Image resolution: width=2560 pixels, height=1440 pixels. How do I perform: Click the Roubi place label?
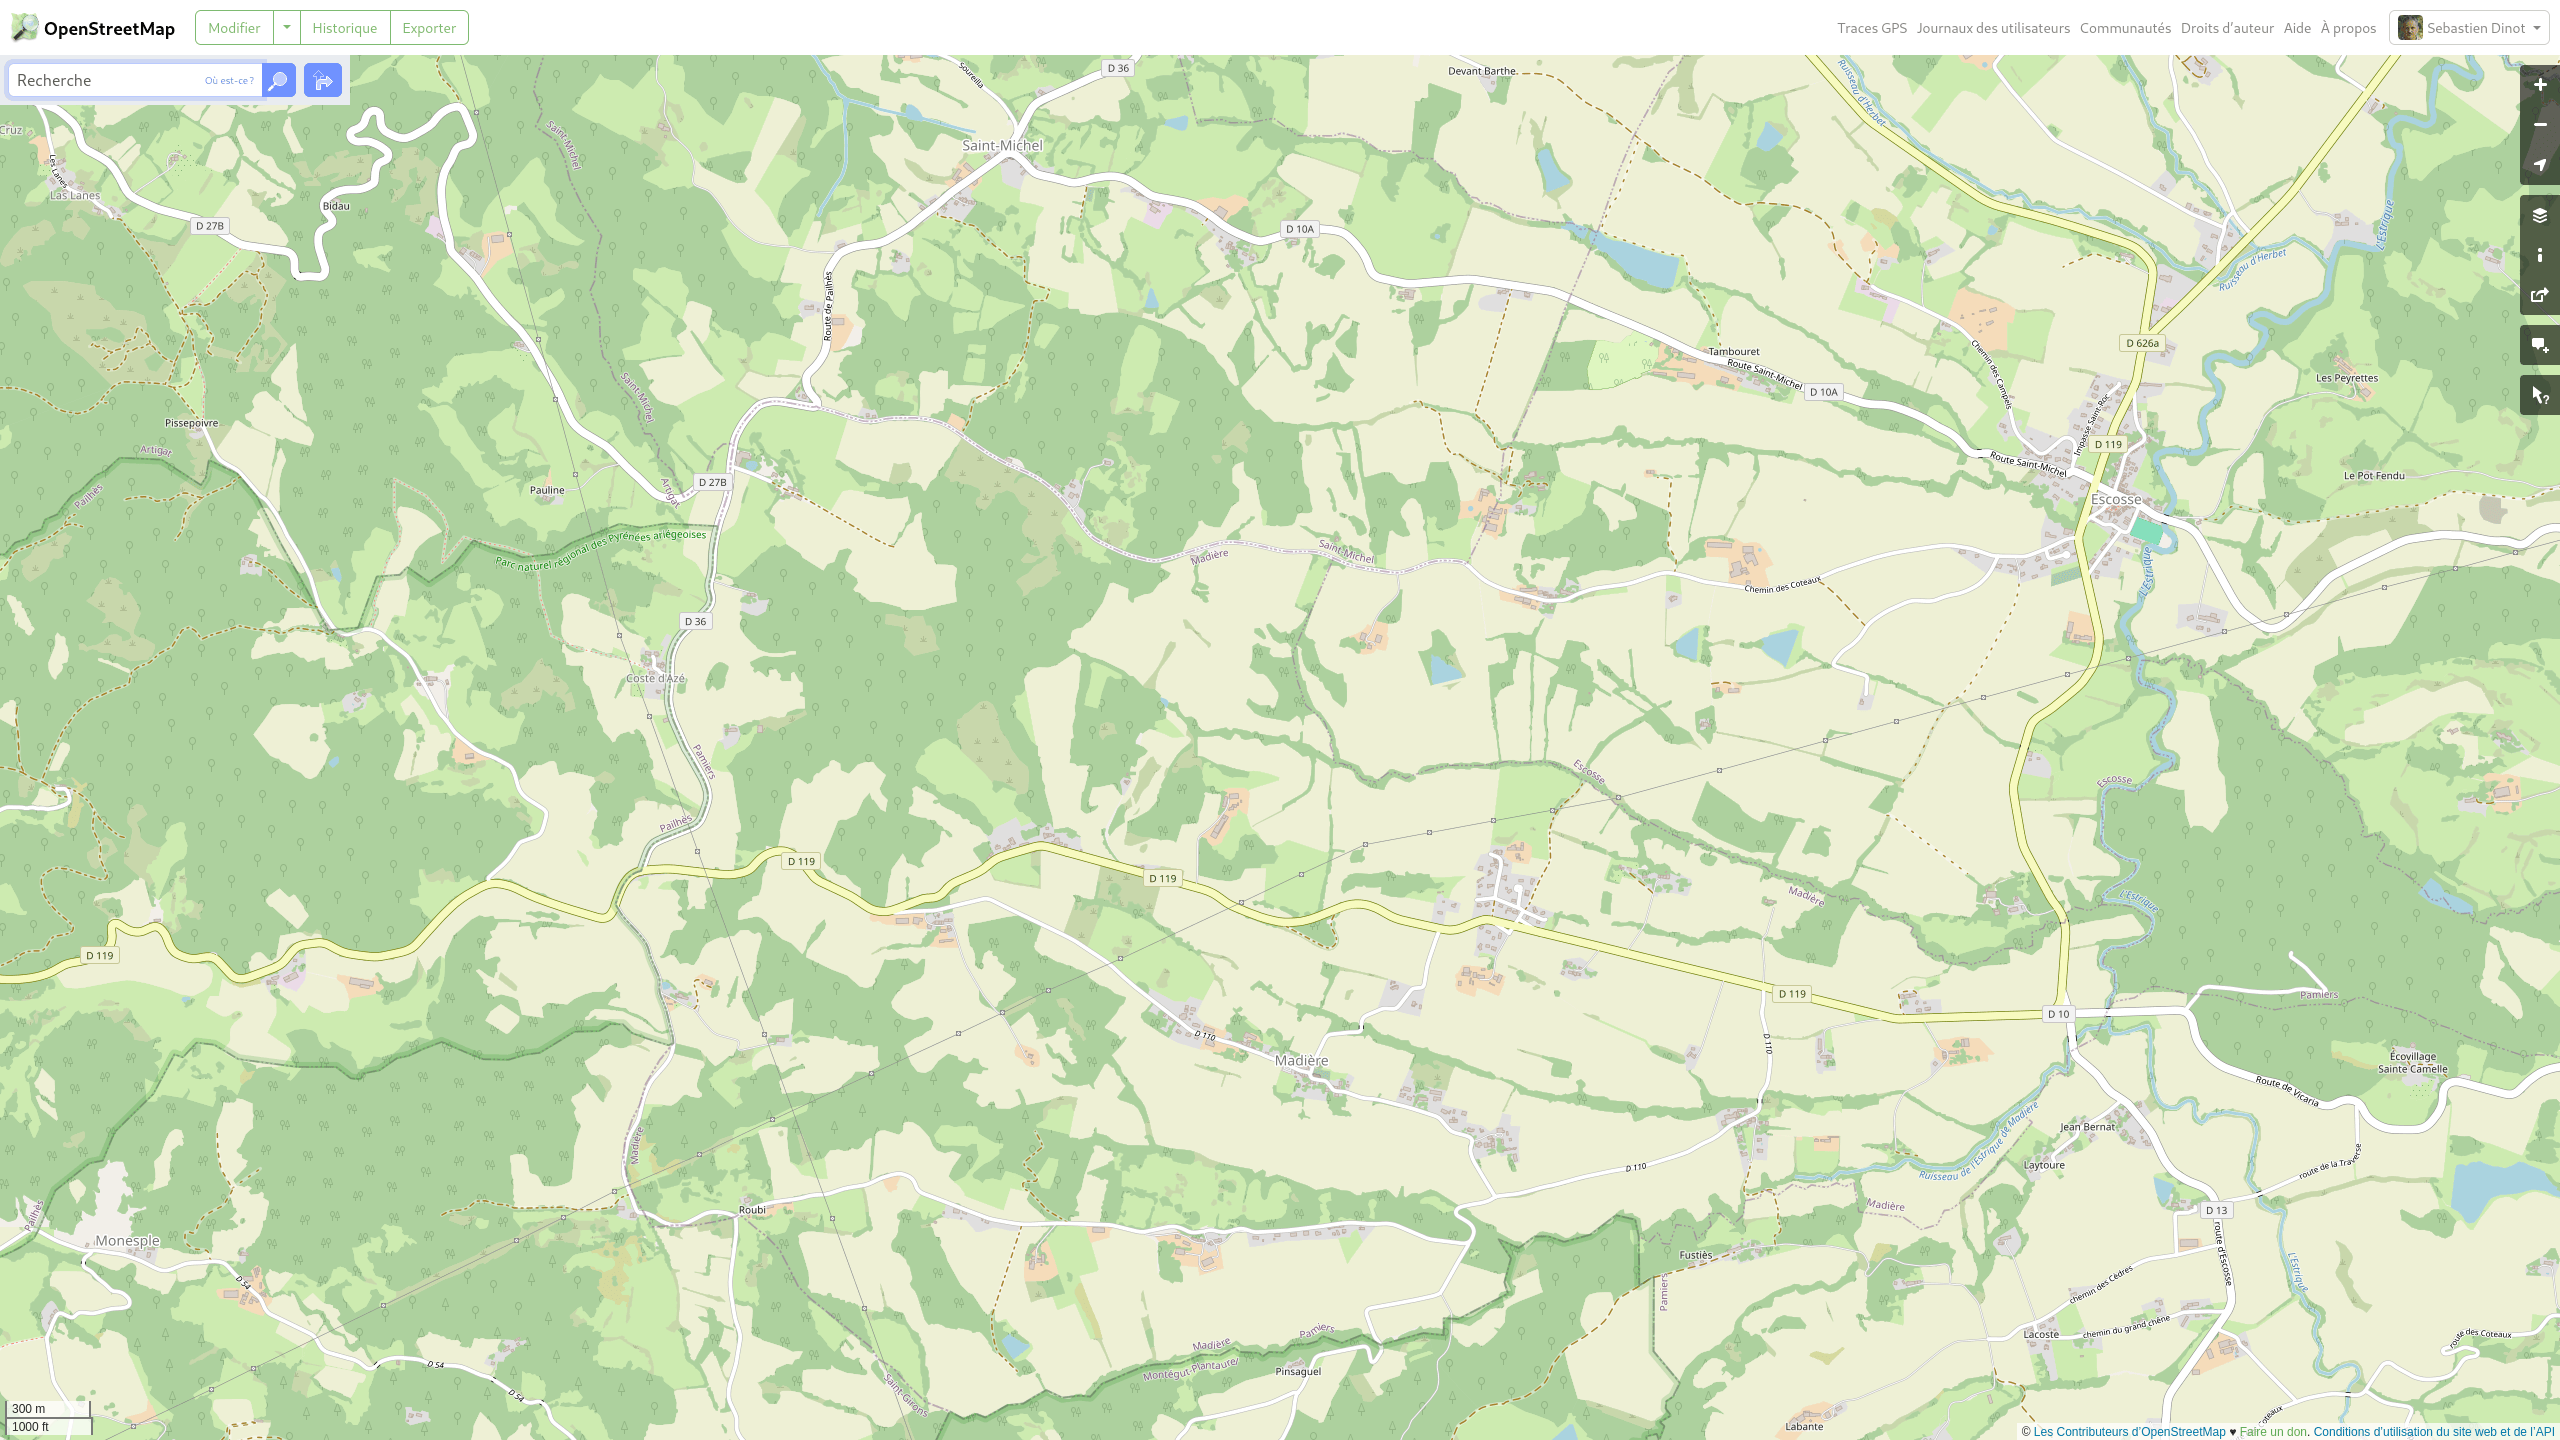(752, 1210)
